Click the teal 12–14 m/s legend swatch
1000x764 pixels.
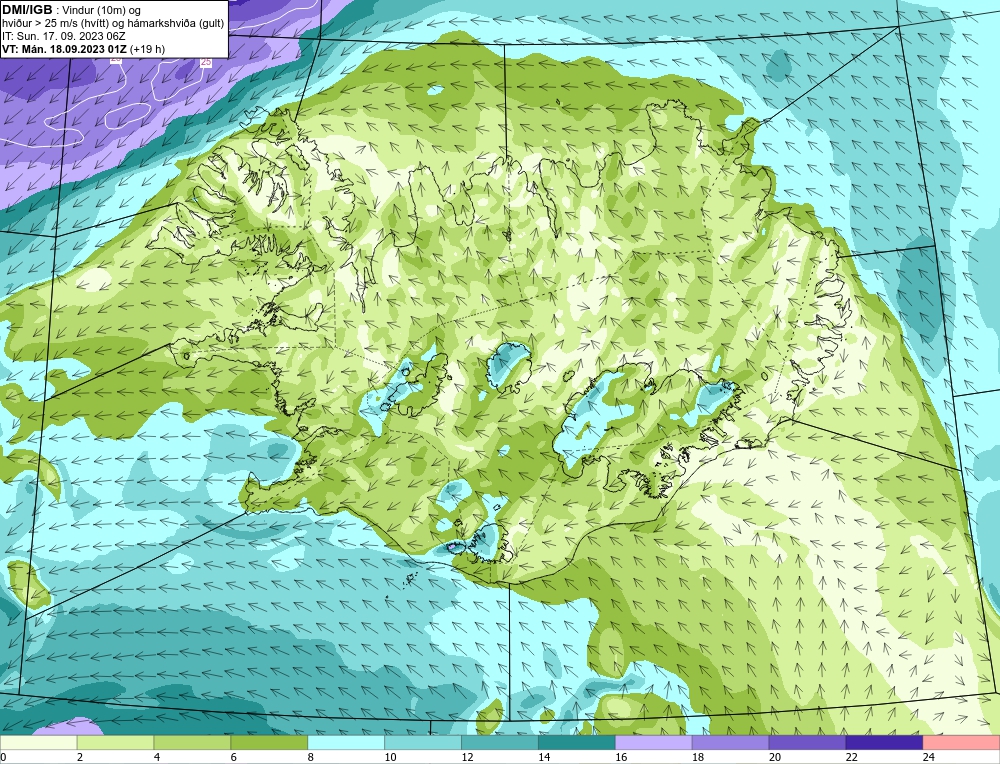click(x=500, y=742)
